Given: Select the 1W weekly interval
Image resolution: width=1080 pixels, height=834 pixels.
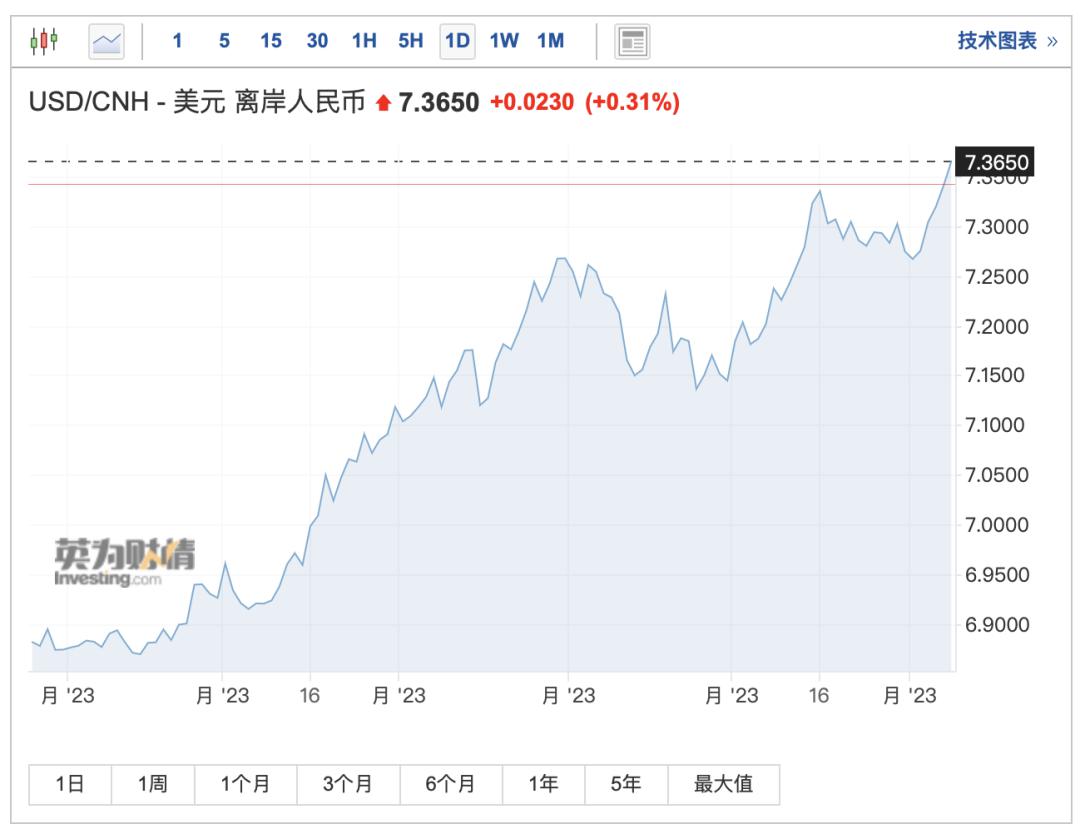Looking at the screenshot, I should click(504, 41).
